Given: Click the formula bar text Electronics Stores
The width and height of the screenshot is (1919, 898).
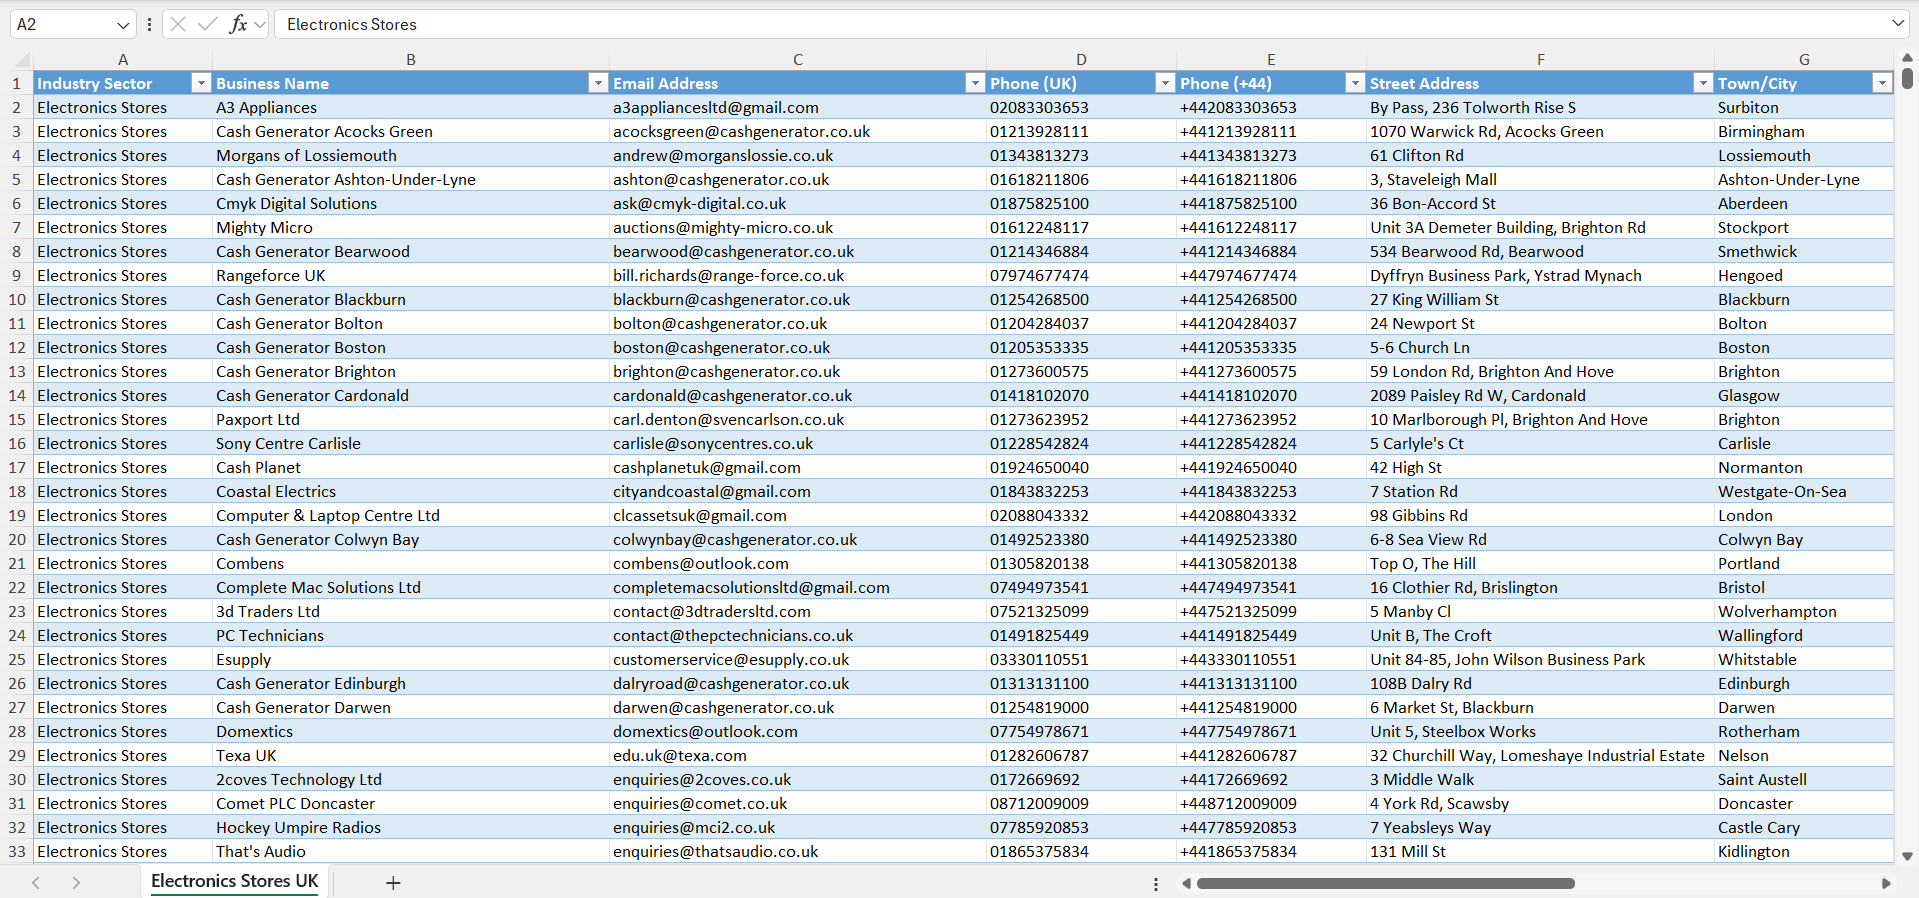Looking at the screenshot, I should coord(352,24).
